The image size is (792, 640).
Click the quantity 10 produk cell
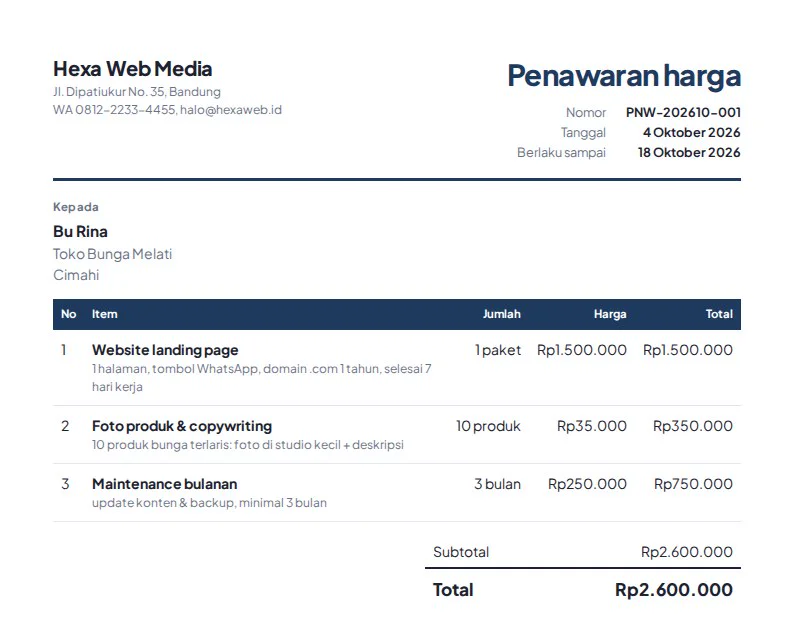(488, 426)
